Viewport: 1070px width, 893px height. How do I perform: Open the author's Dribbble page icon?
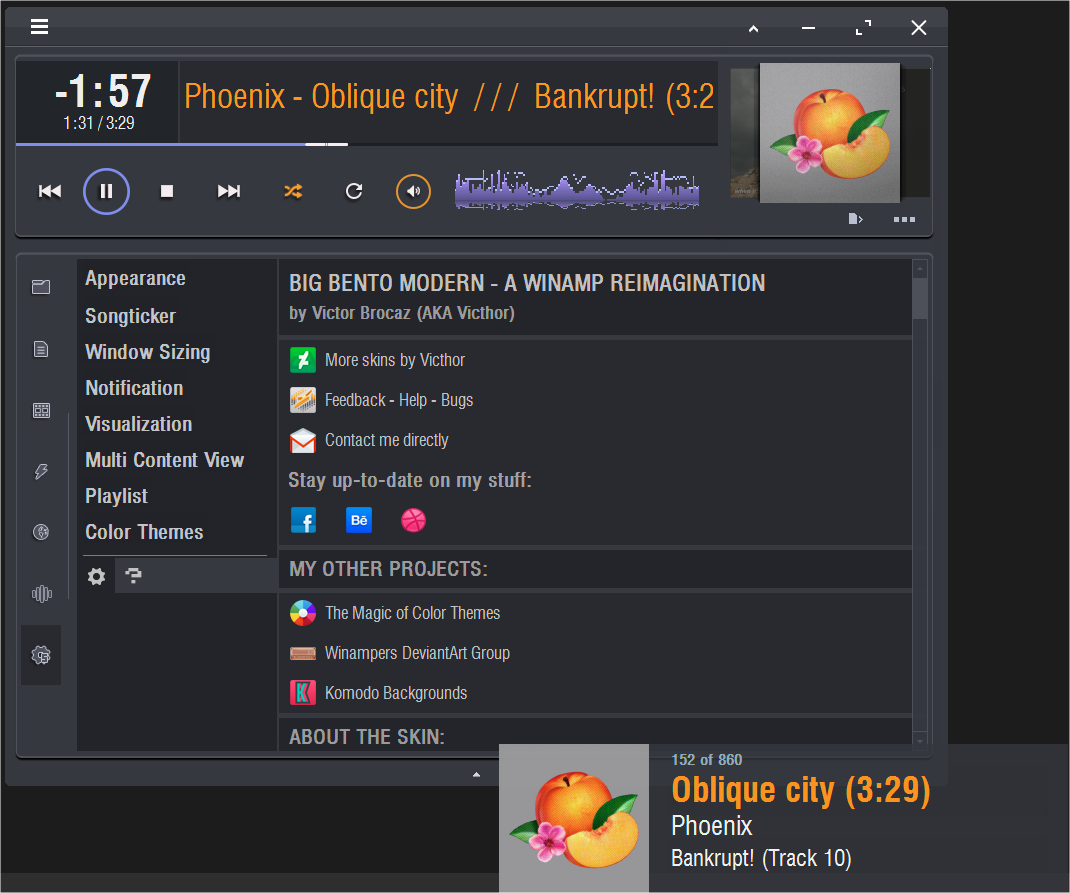(x=414, y=521)
